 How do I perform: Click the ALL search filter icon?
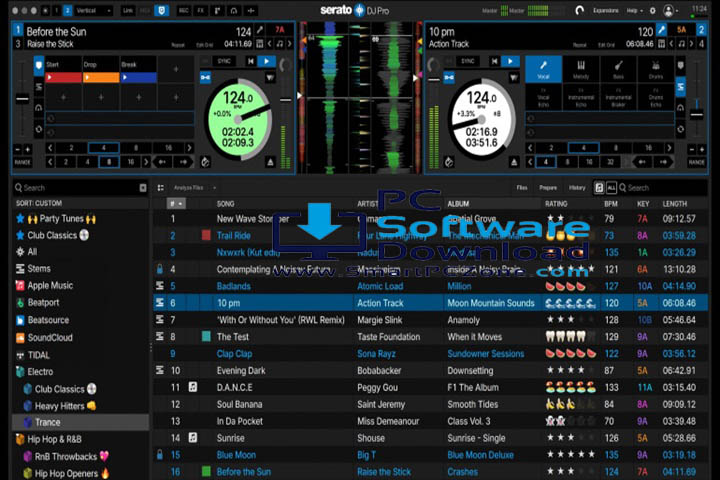pos(611,187)
